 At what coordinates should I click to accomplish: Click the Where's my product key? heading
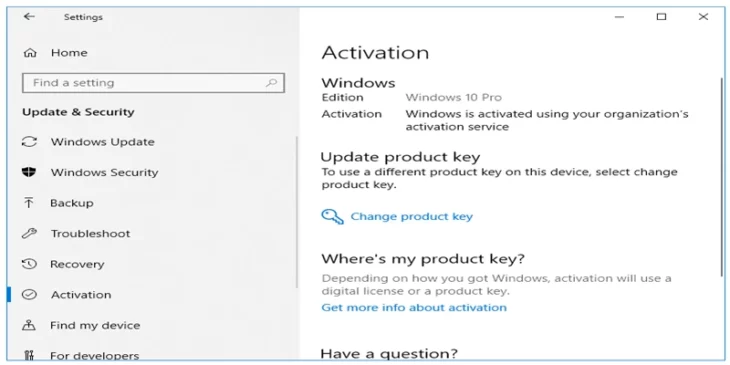pyautogui.click(x=423, y=258)
